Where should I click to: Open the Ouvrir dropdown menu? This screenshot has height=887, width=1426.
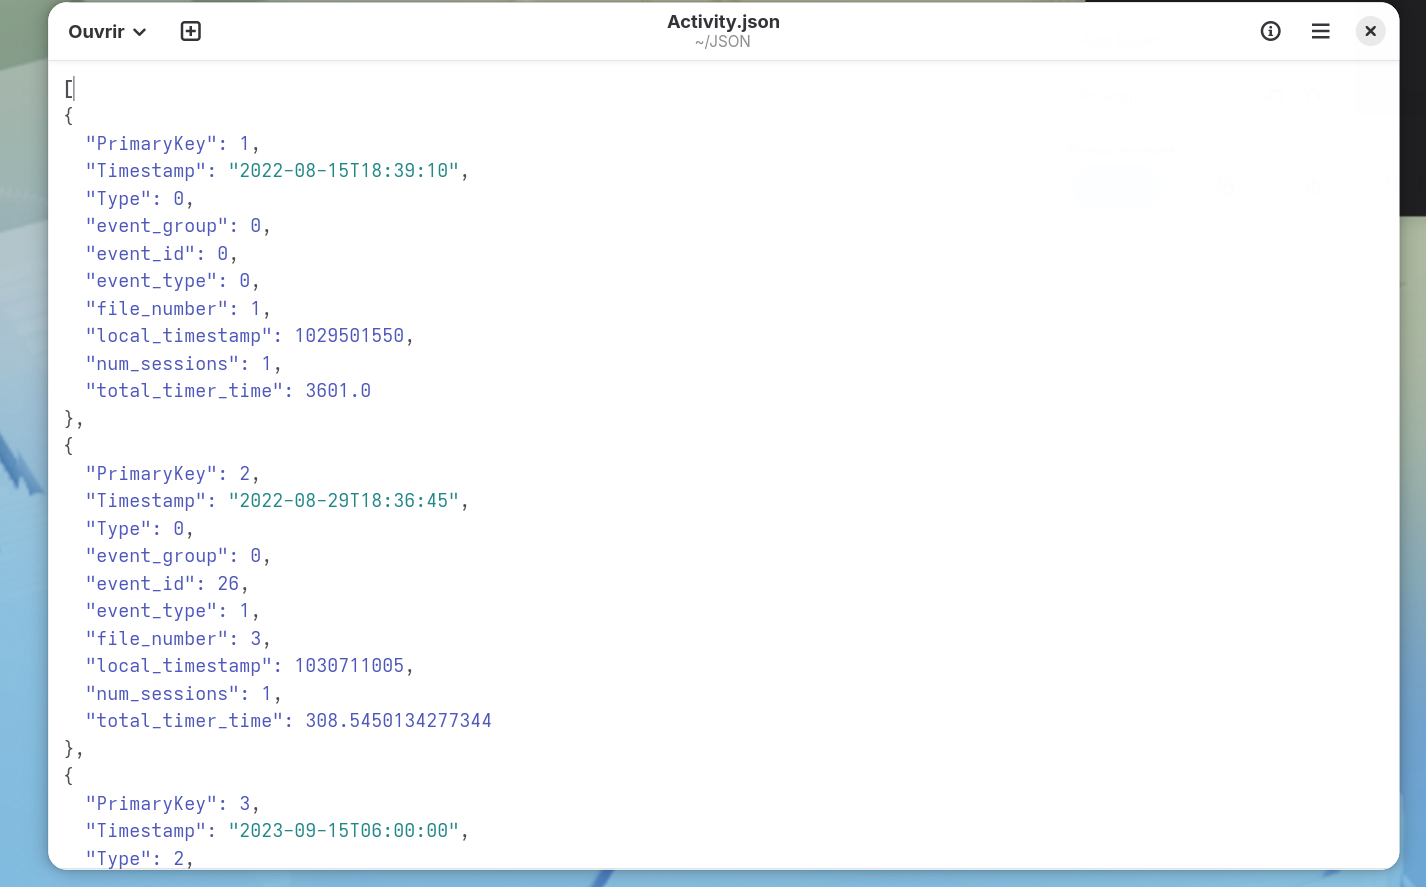click(107, 31)
